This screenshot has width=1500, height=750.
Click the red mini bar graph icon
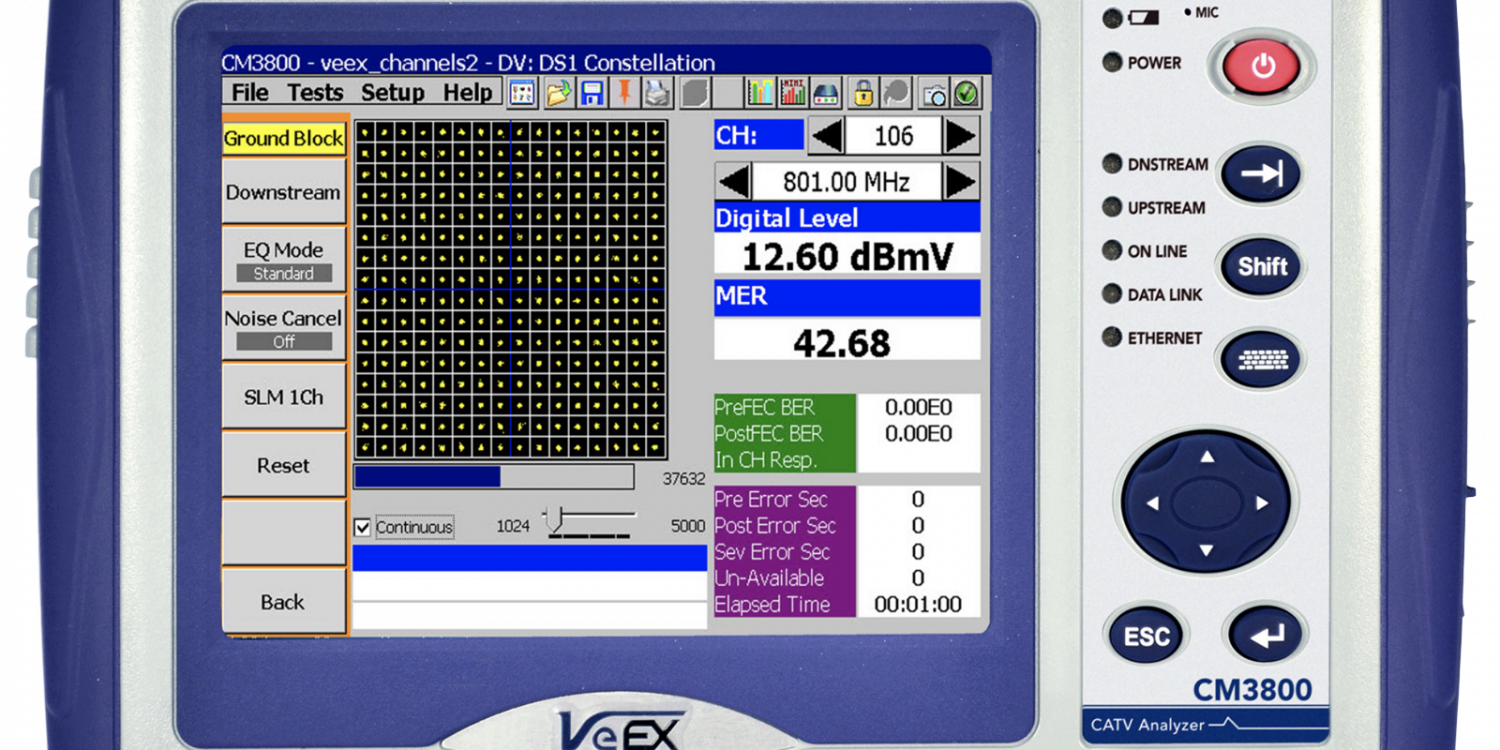794,93
